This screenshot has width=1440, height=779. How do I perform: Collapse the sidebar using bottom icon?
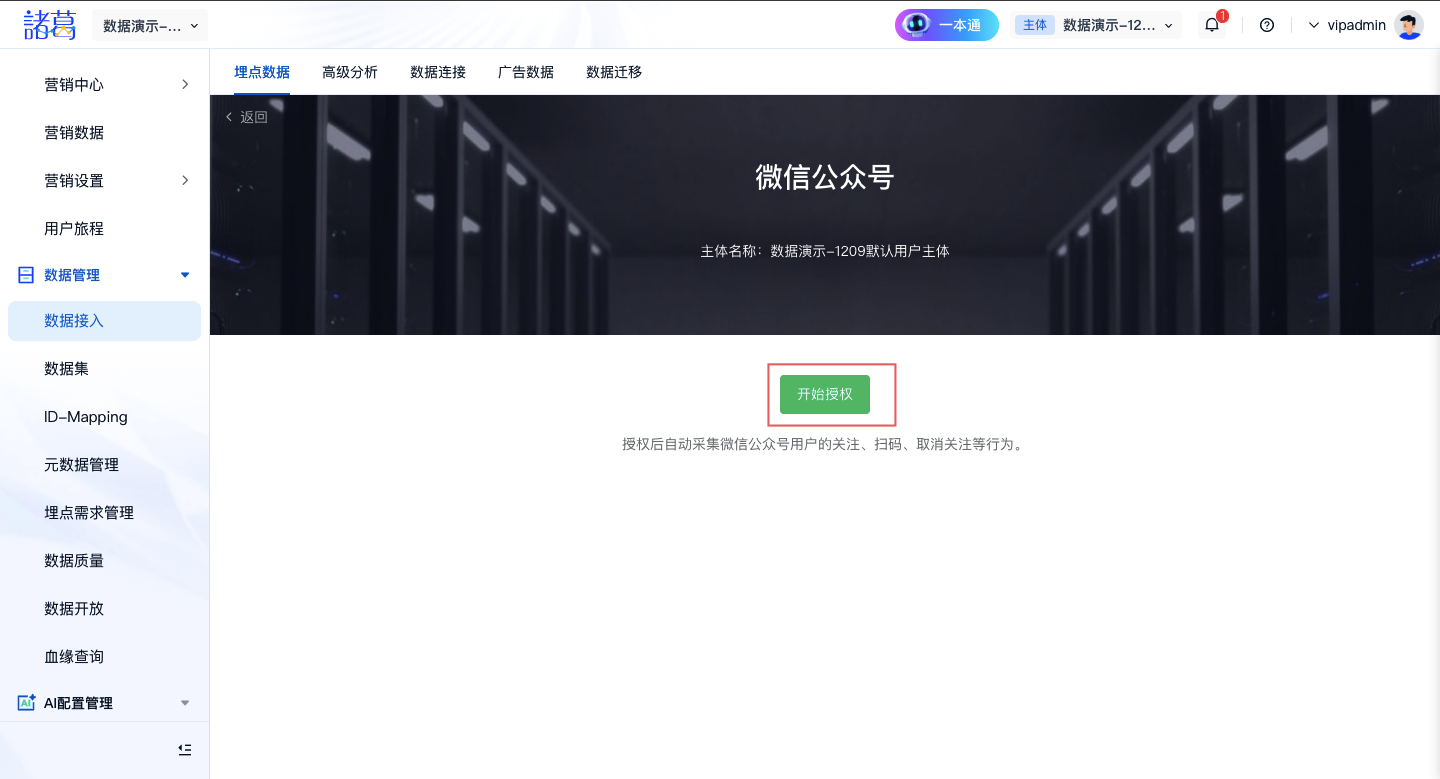coord(185,750)
